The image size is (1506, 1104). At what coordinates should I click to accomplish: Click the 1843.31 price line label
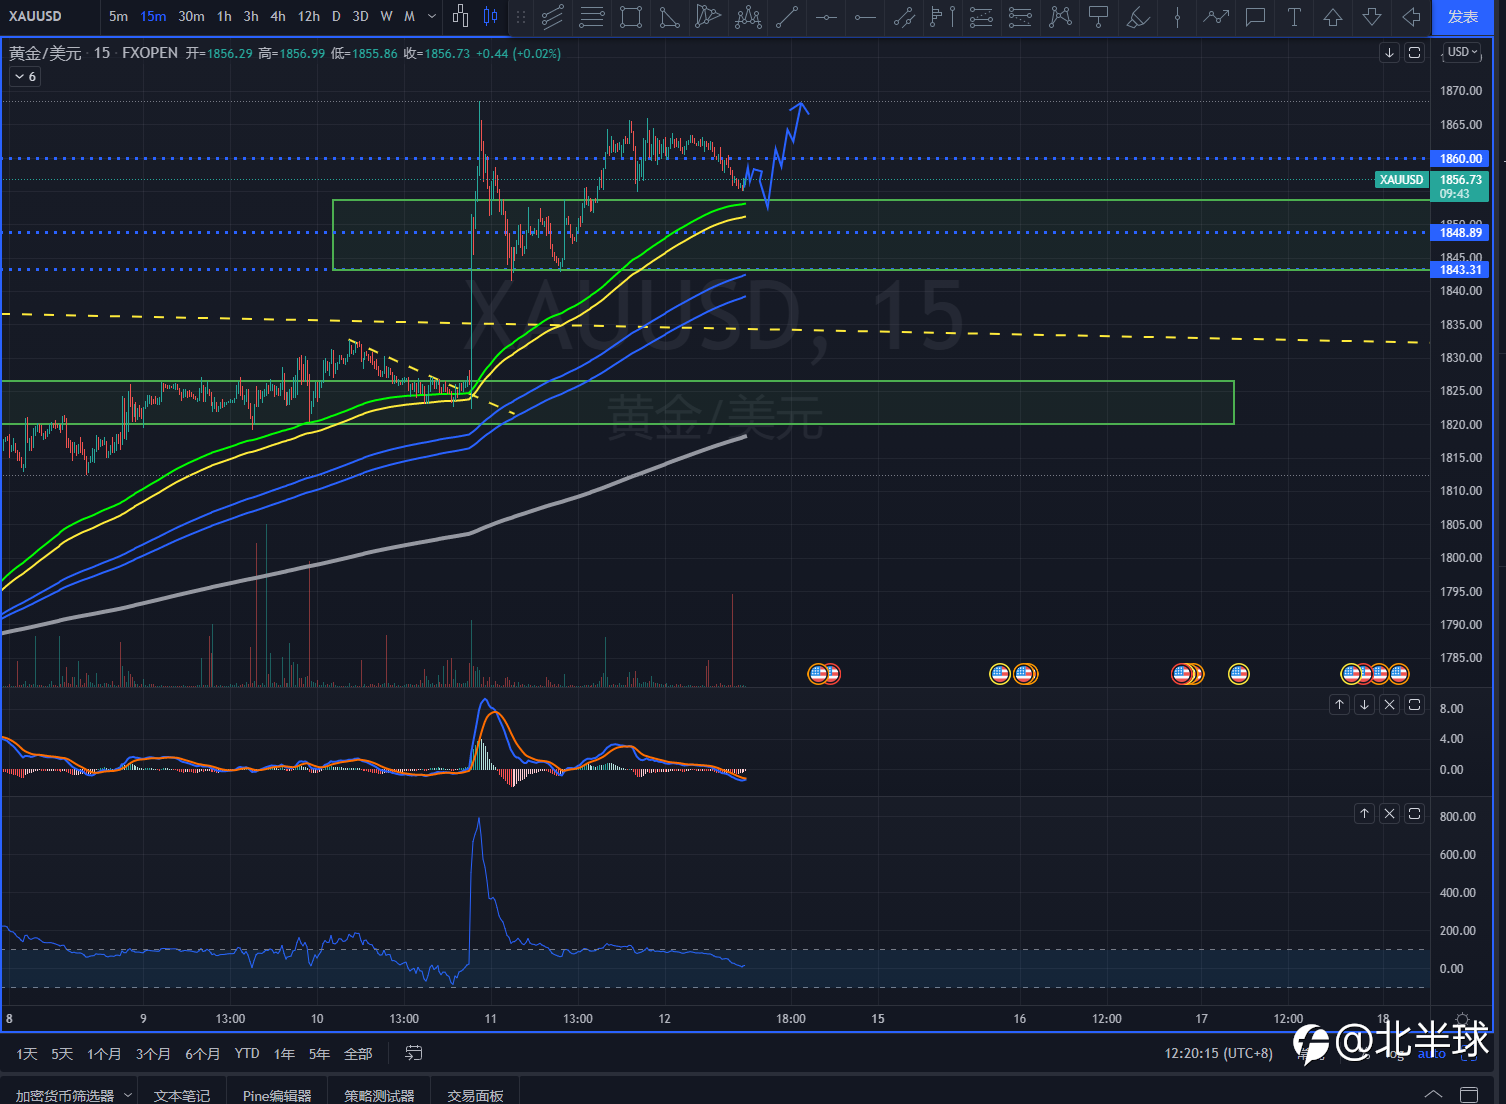point(1461,270)
